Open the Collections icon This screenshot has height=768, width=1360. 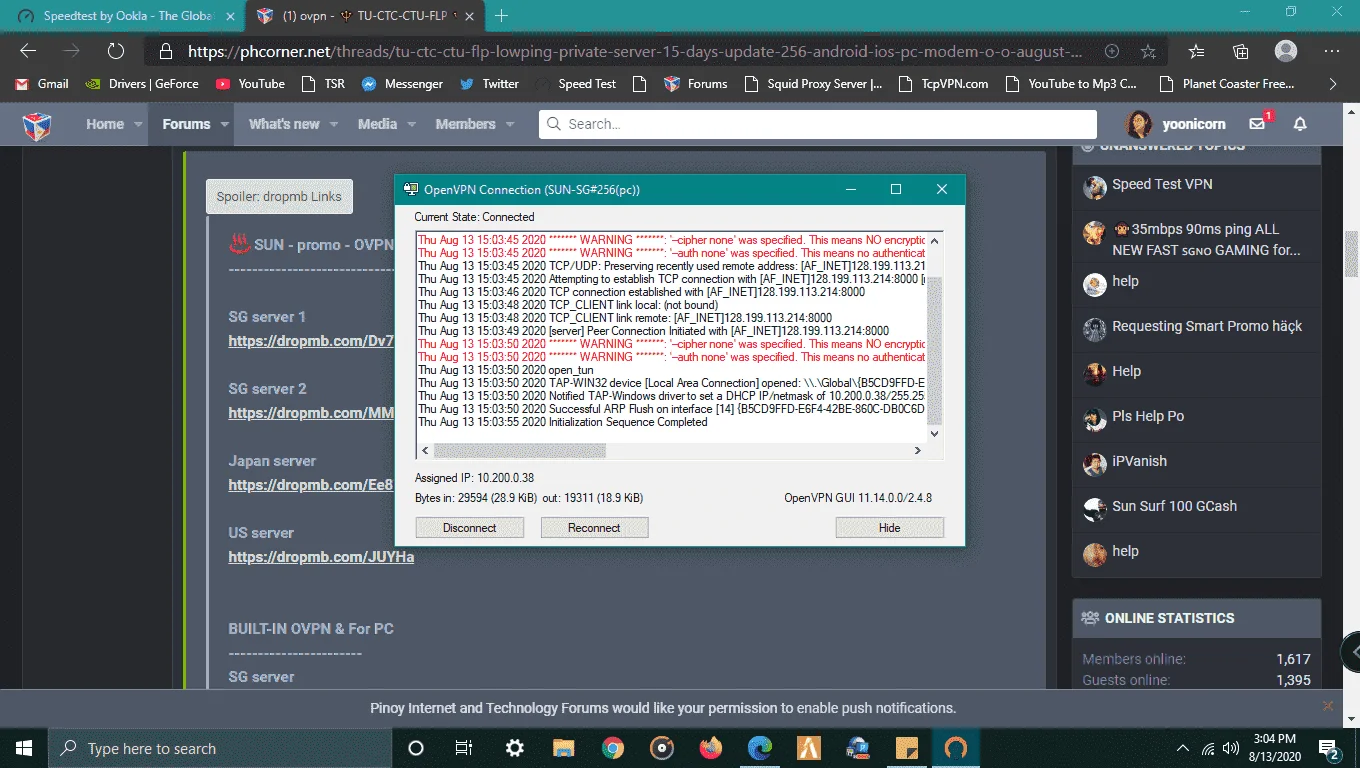click(1241, 51)
